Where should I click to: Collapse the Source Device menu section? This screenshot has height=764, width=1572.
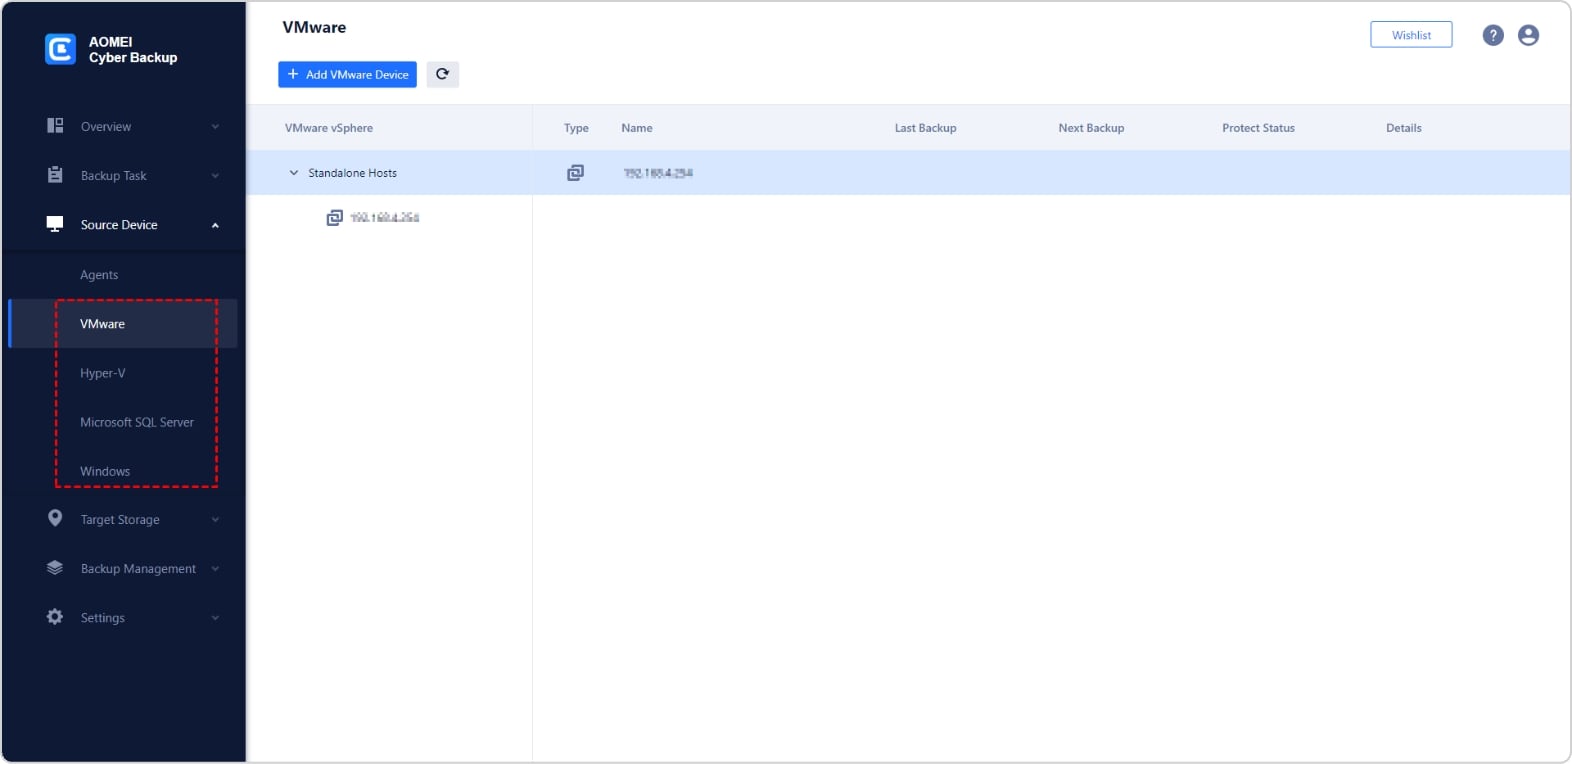coord(215,225)
